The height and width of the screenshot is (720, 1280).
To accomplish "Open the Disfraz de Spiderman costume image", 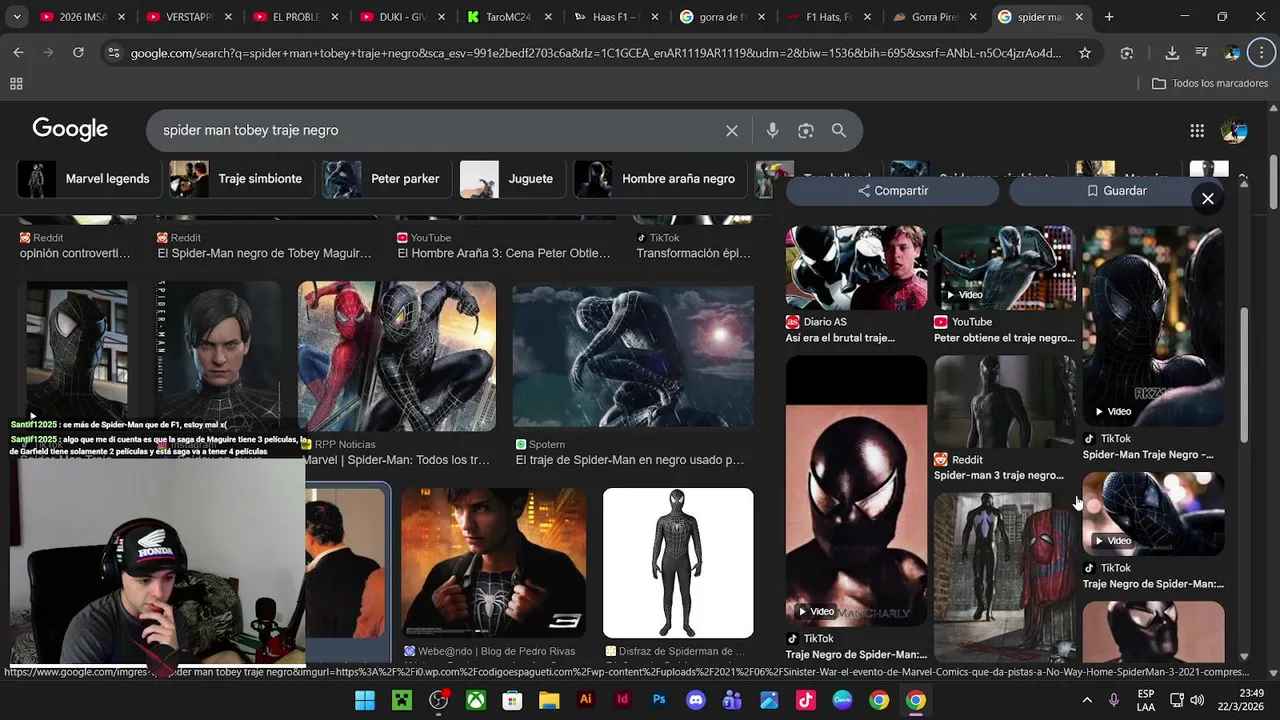I will pos(678,562).
